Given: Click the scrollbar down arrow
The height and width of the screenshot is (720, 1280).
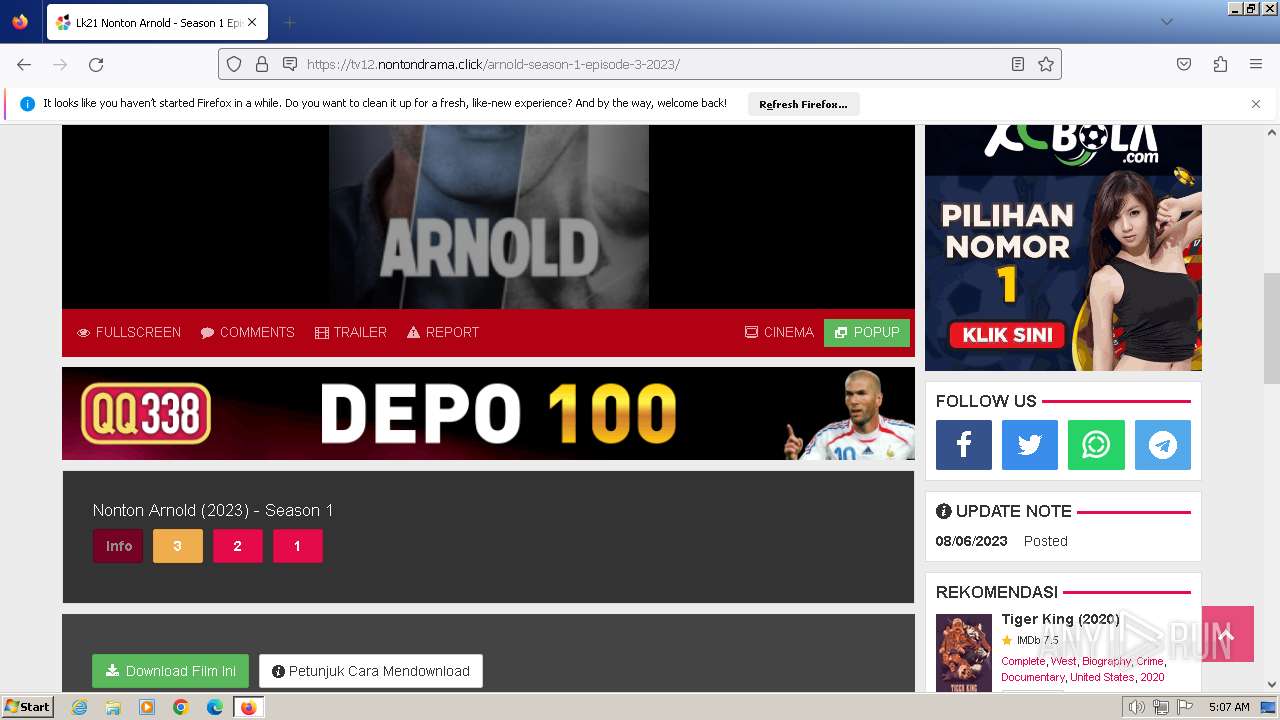Looking at the screenshot, I should 1272,684.
